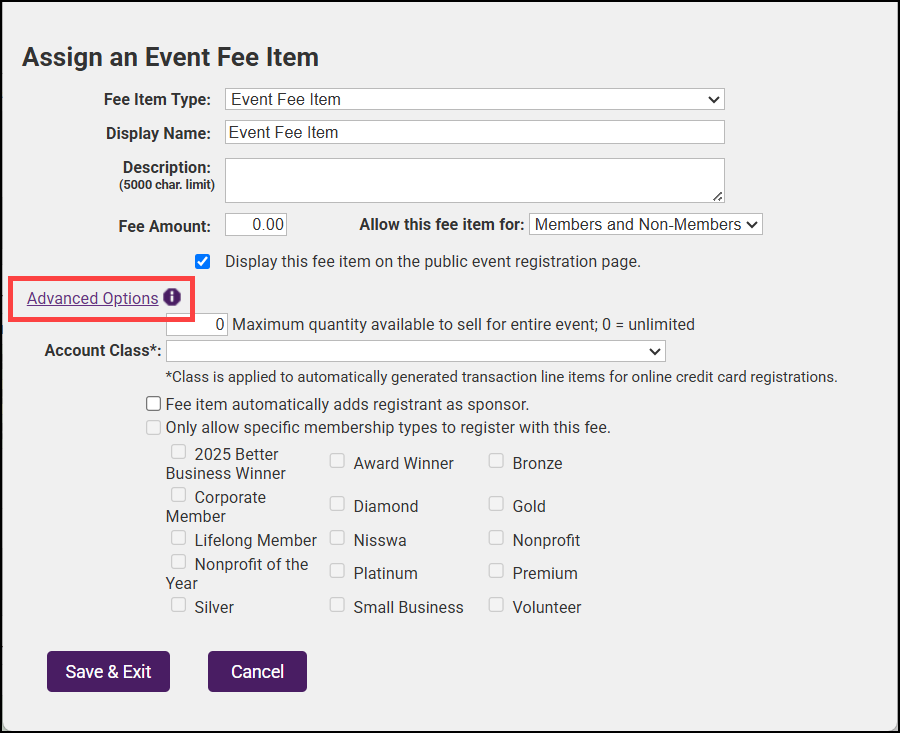This screenshot has height=733, width=900.
Task: Open the Allow this fee item for dropdown
Action: (x=645, y=224)
